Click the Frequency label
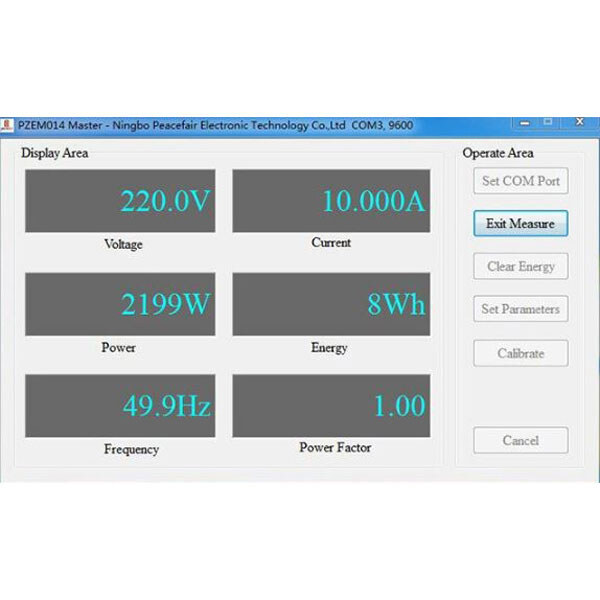The image size is (600, 600). click(x=131, y=449)
